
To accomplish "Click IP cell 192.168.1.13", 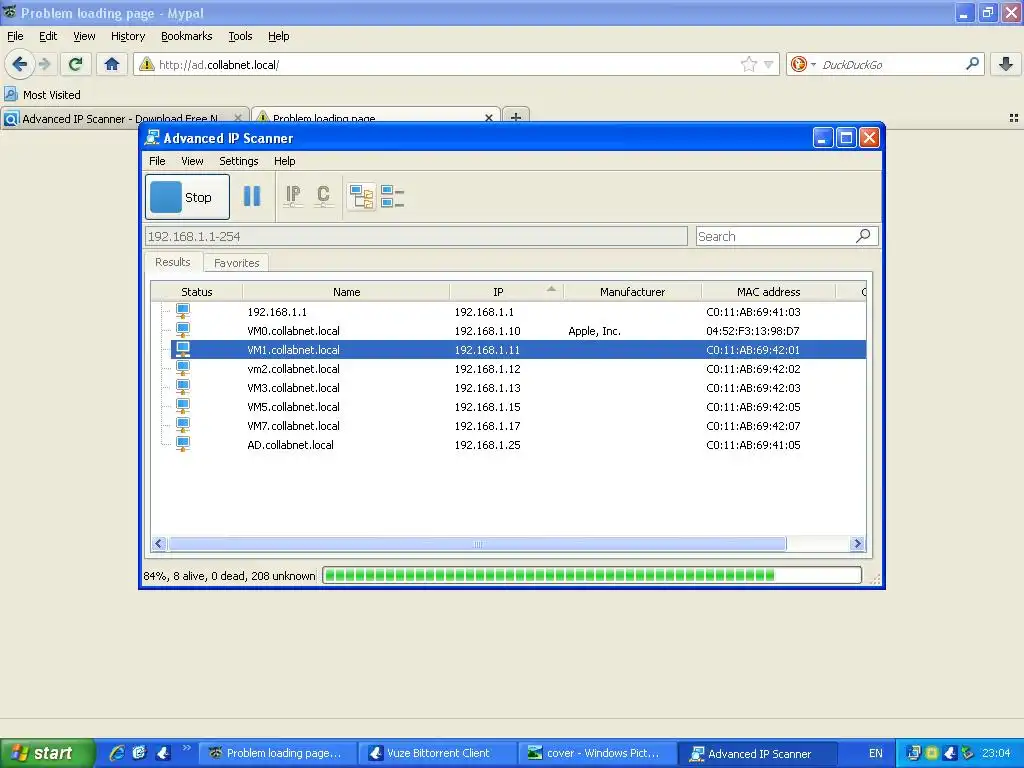I will [487, 388].
